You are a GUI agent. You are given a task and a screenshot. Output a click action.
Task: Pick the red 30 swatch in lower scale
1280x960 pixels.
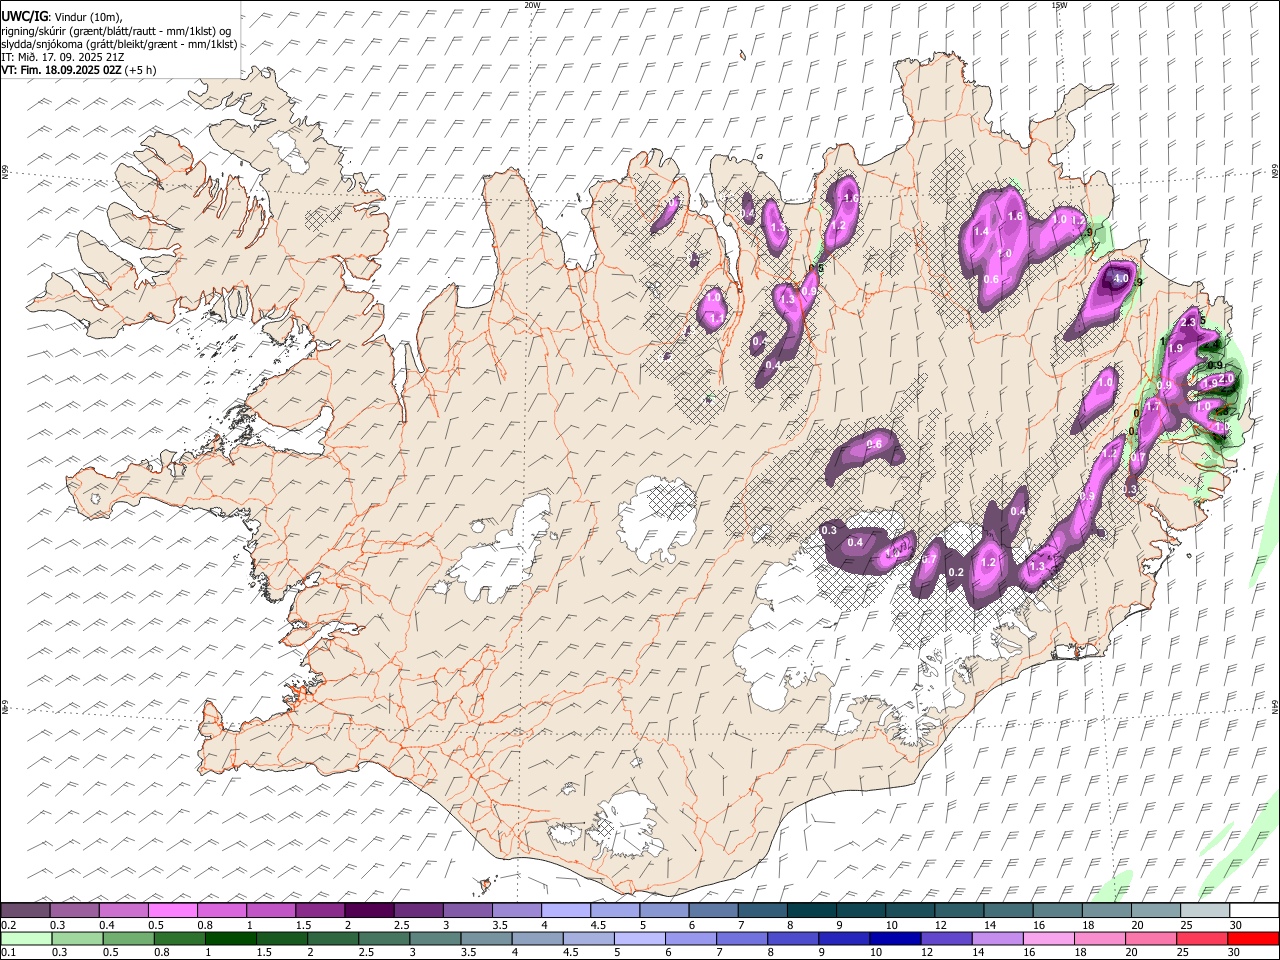(x=1252, y=939)
